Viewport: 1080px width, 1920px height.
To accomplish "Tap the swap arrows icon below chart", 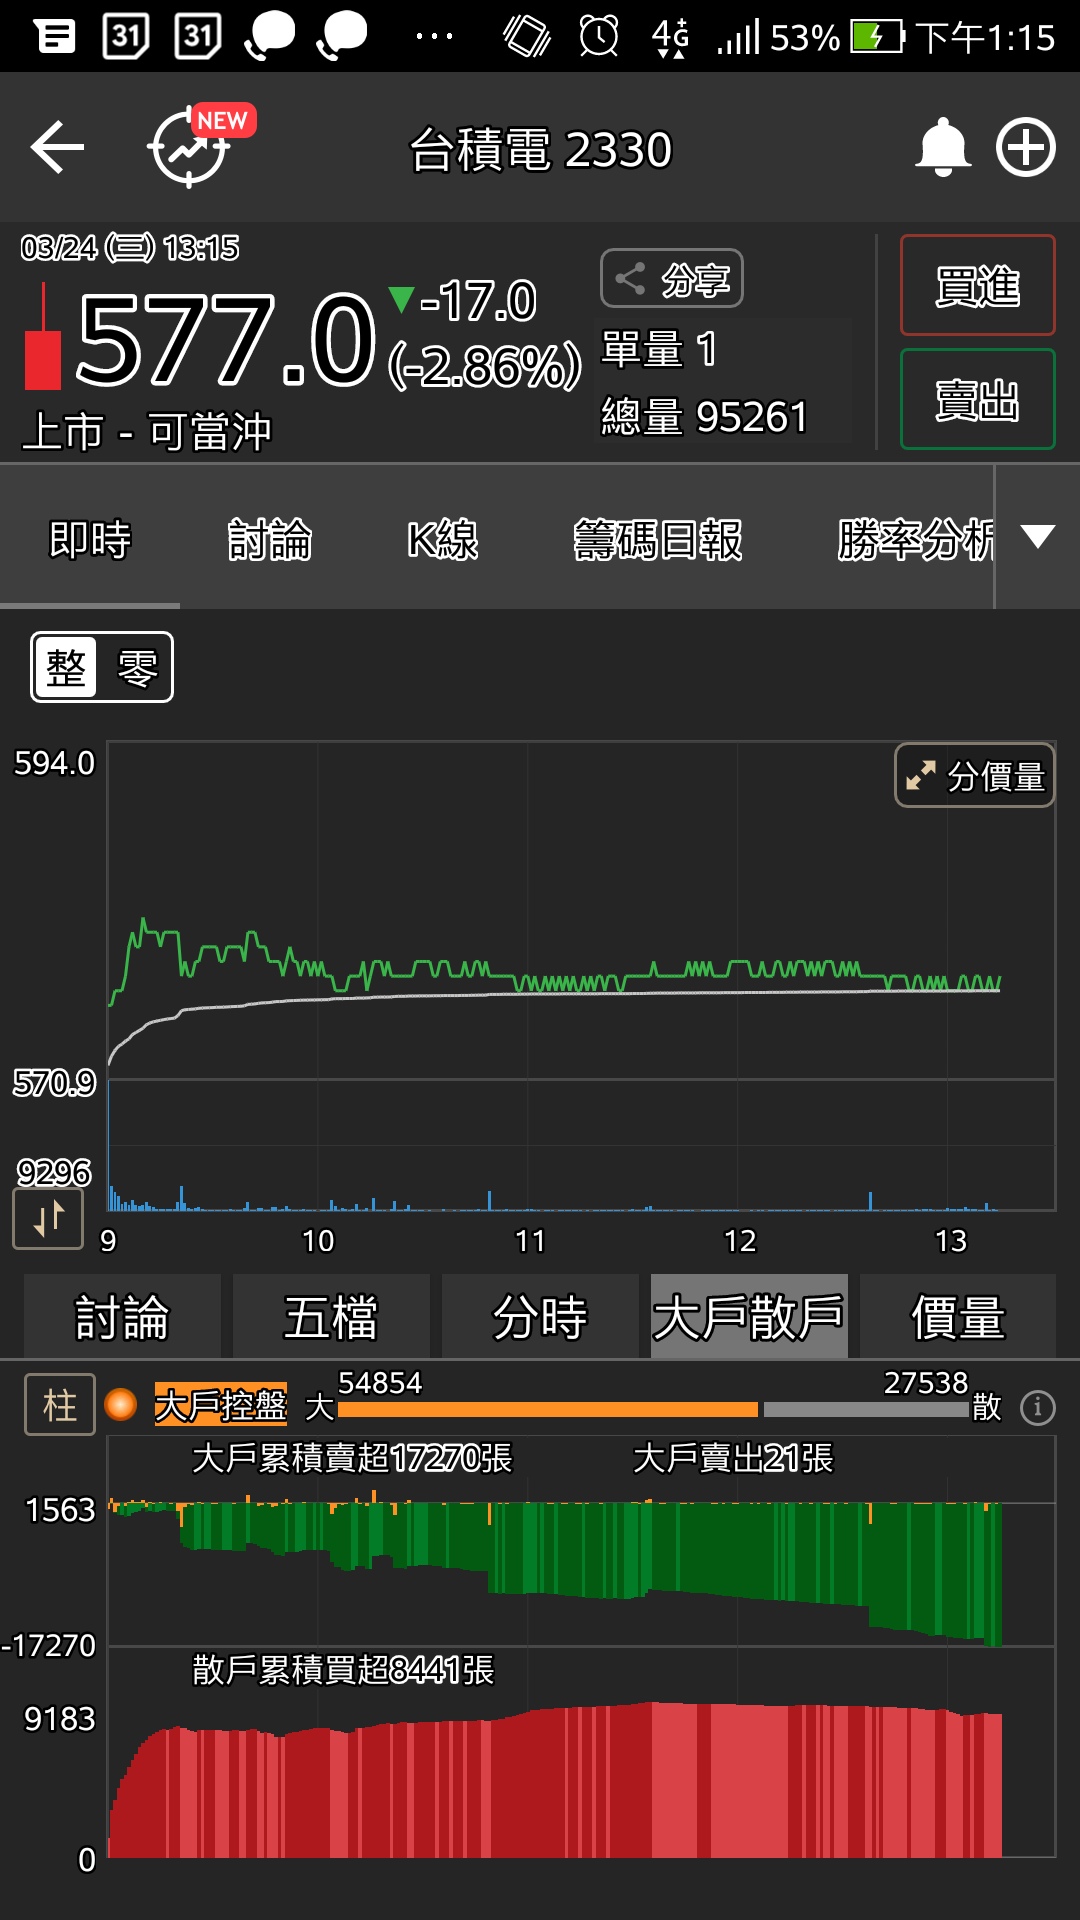I will pos(48,1219).
